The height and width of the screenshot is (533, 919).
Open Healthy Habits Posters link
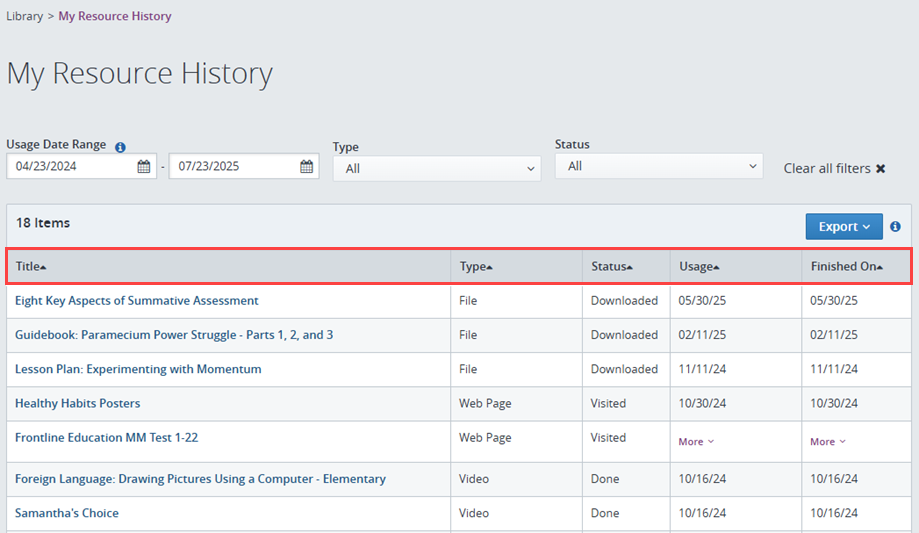tap(77, 403)
